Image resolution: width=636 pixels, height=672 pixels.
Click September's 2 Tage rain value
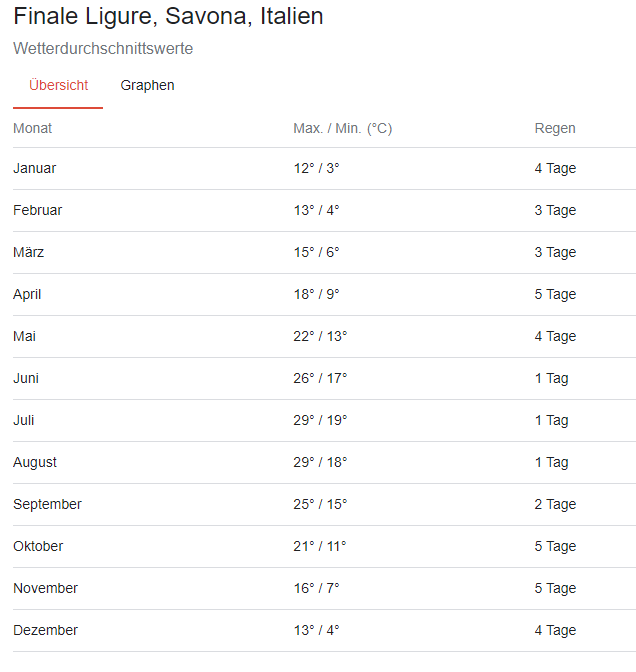click(x=555, y=504)
